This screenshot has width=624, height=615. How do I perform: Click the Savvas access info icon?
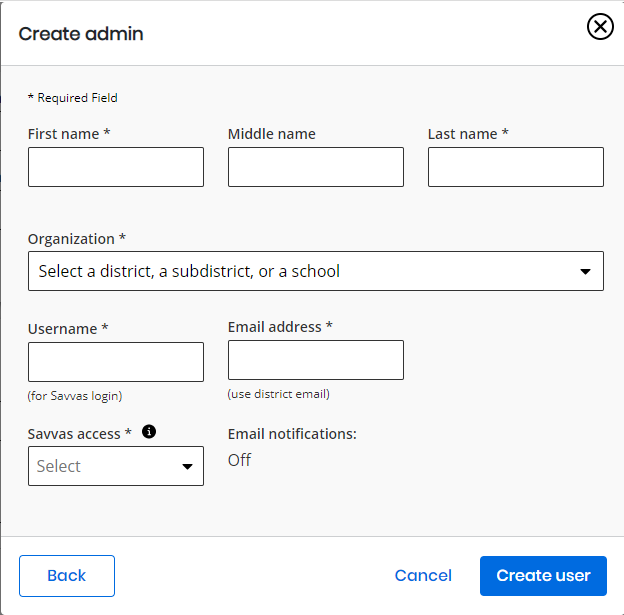click(x=149, y=431)
